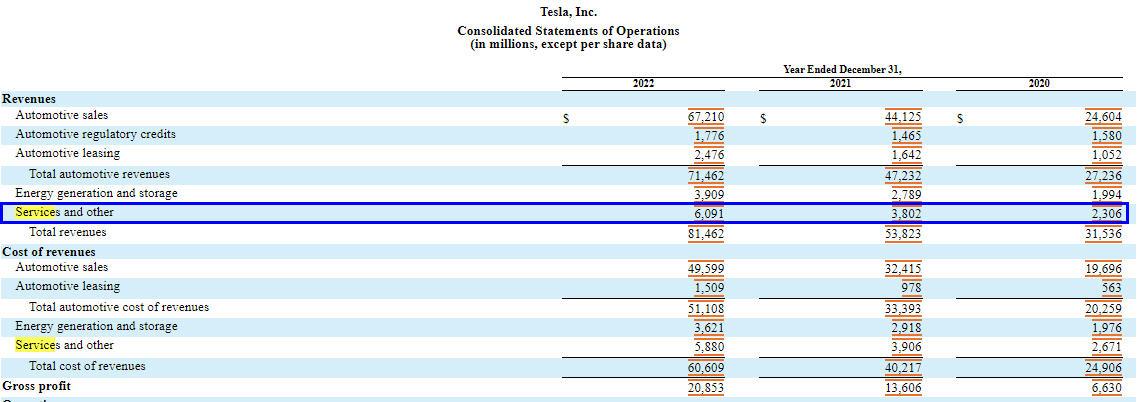Click 'Consolidated Statements of Operations' heading
Image resolution: width=1143 pixels, height=402 pixels.
pos(568,31)
